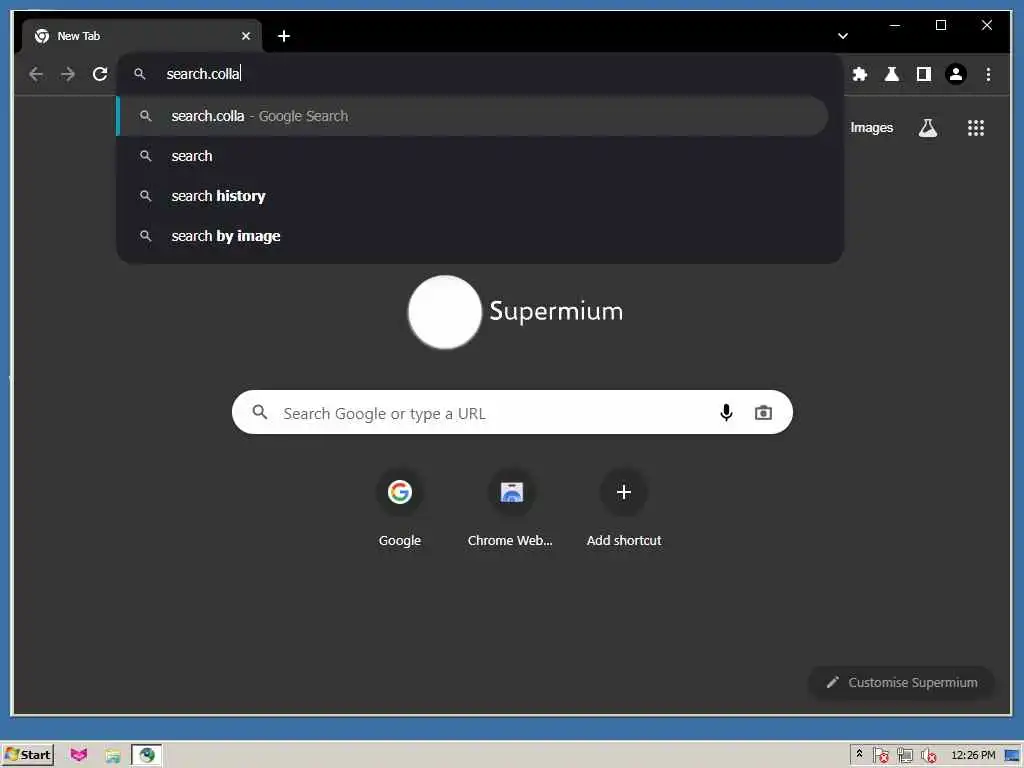This screenshot has height=768, width=1024.
Task: Expand hidden system tray icons
Action: [859, 754]
